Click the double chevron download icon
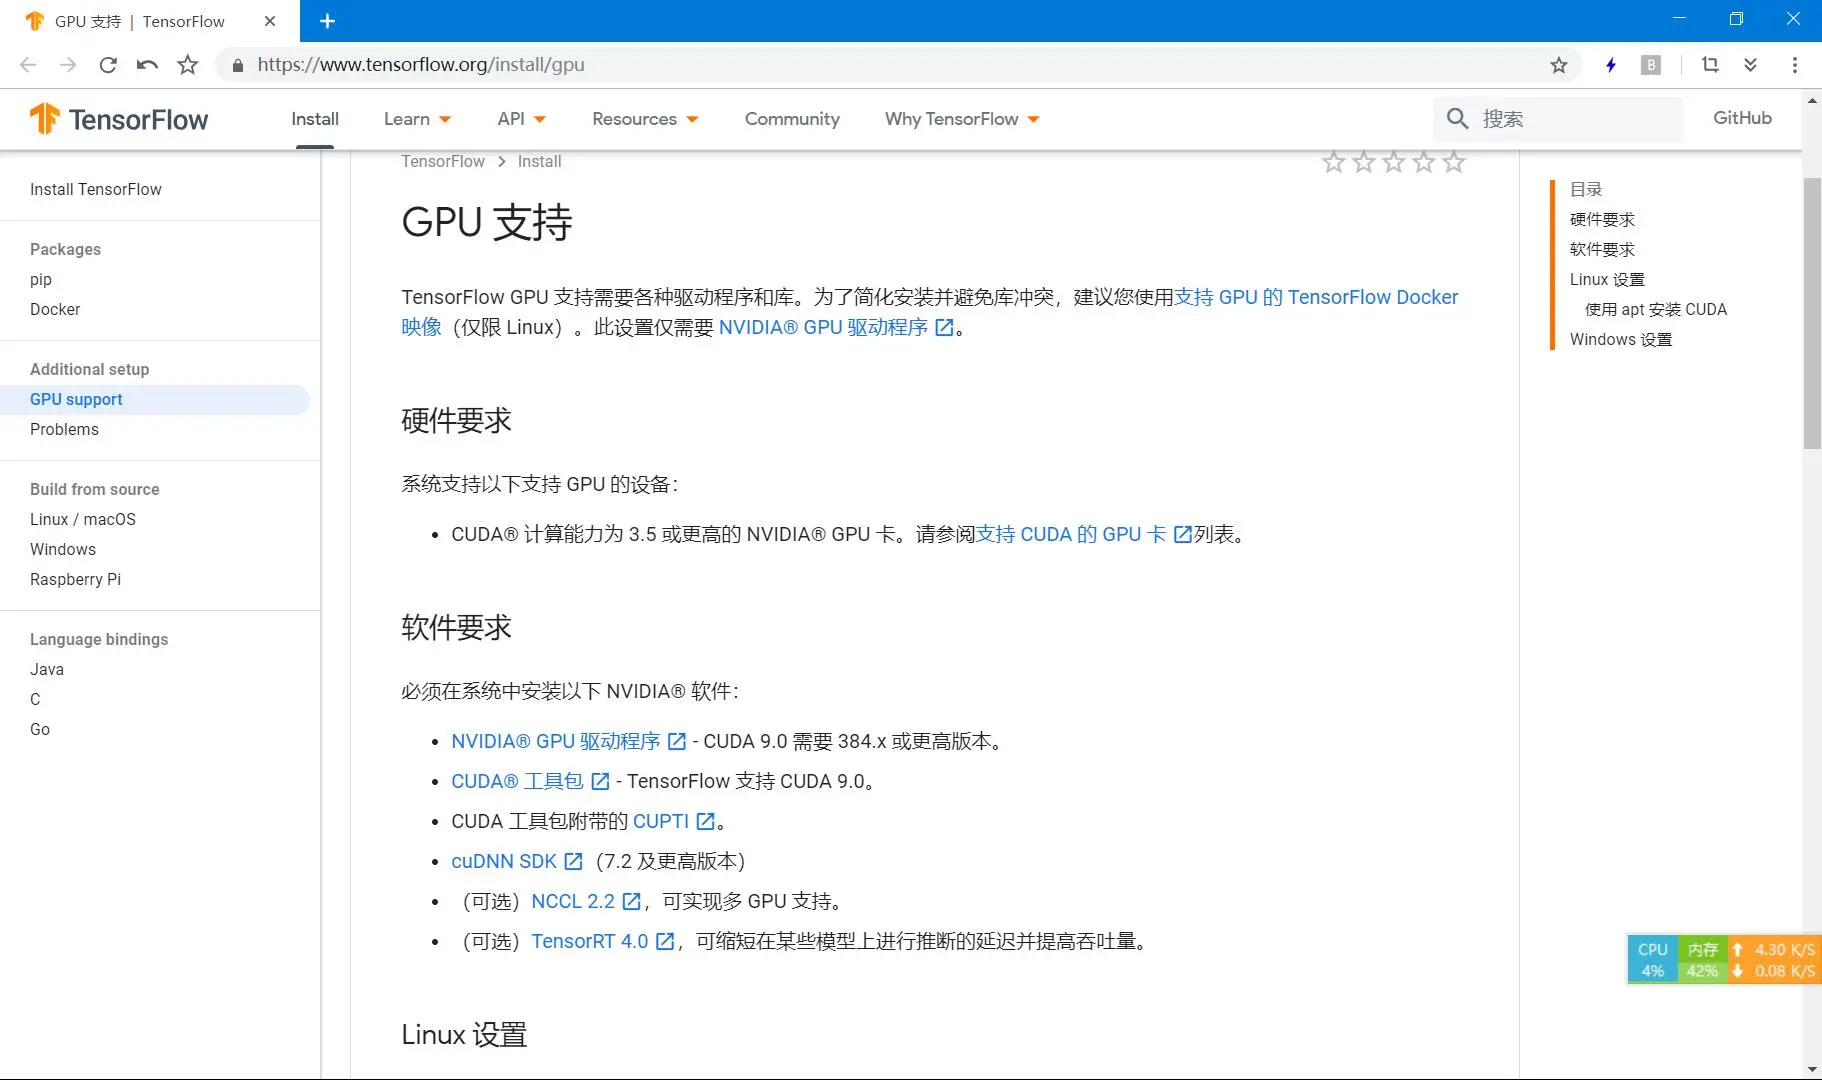1822x1080 pixels. click(x=1750, y=65)
